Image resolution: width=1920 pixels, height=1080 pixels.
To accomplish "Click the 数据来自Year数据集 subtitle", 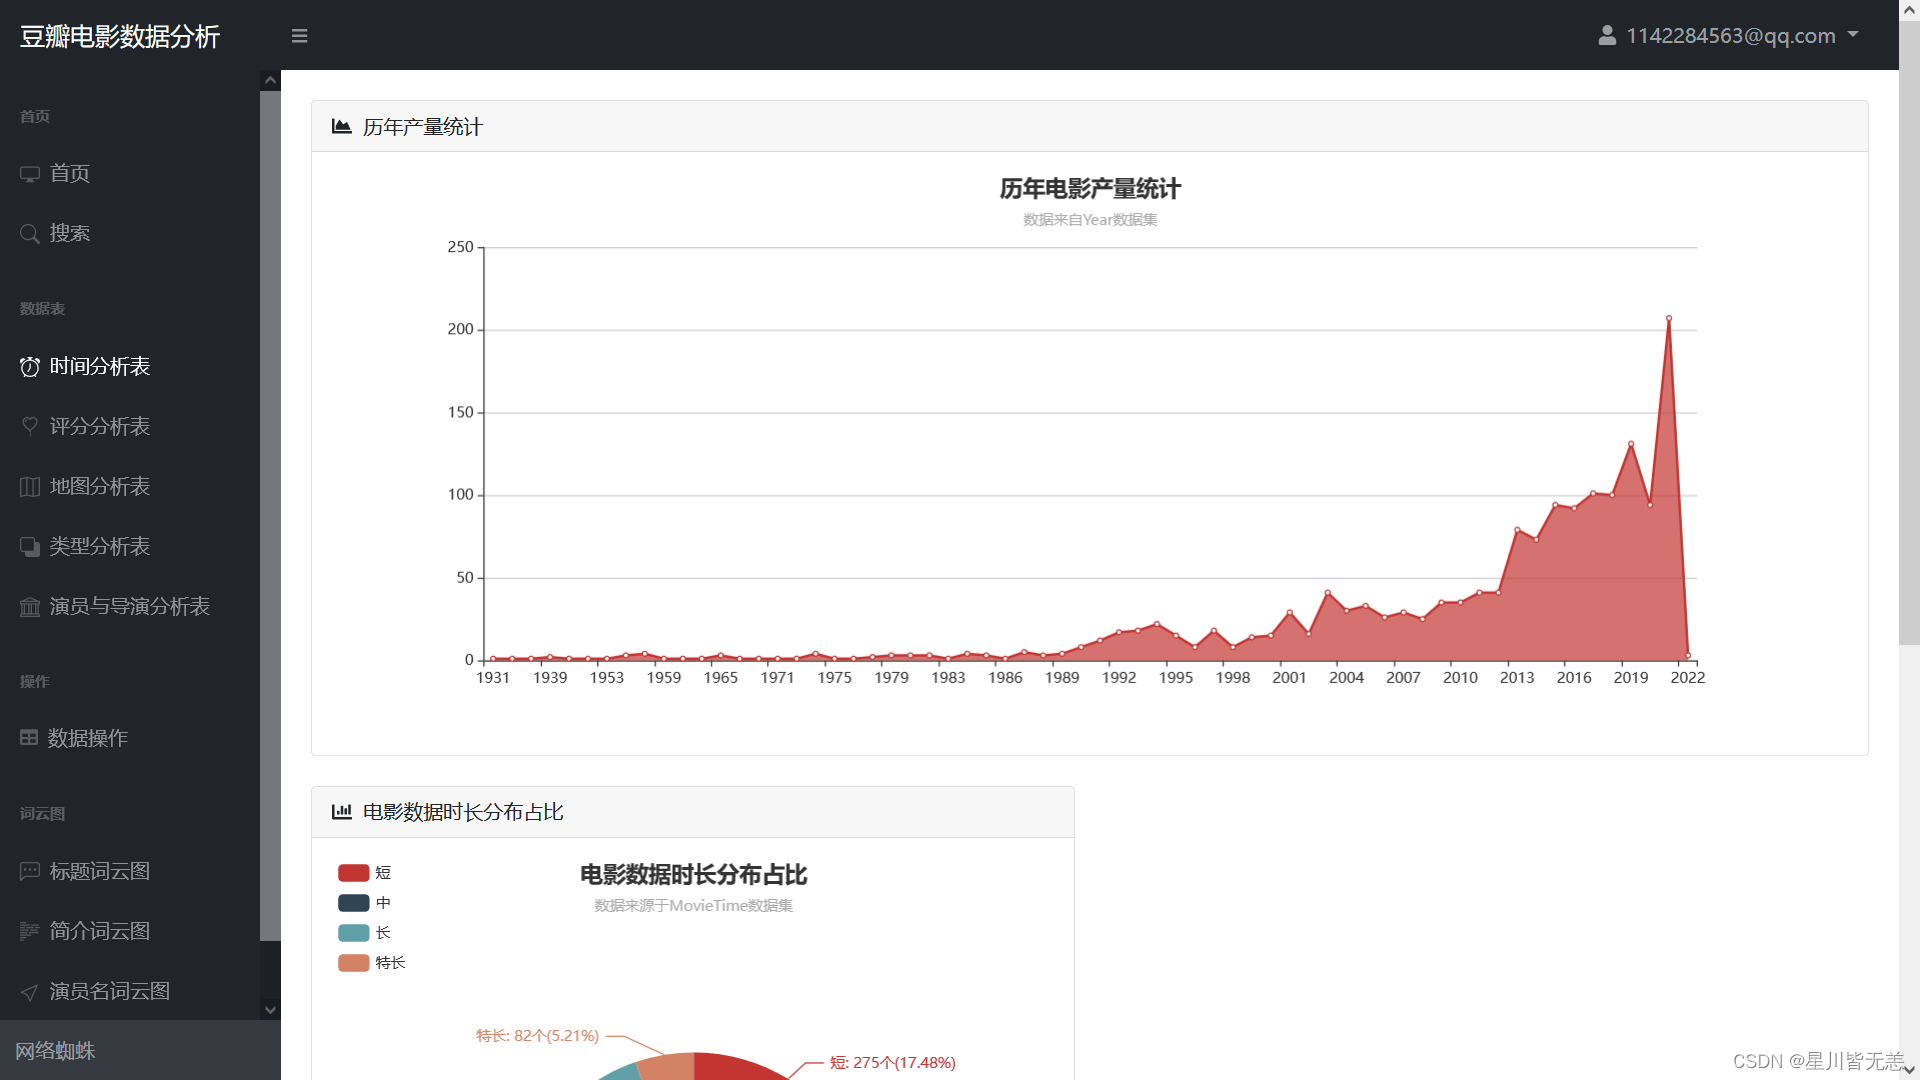I will (x=1090, y=220).
